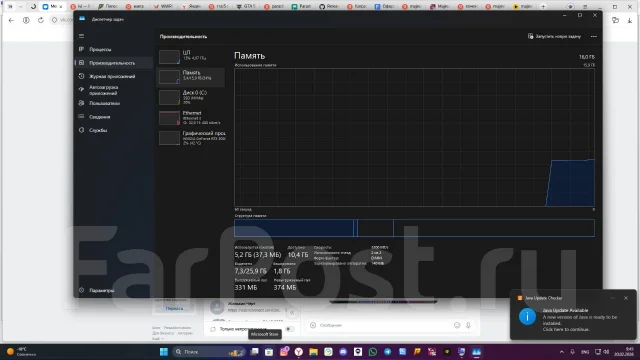Open the Java notification options dots
Viewport: 640px width, 360px height.
(x=613, y=298)
